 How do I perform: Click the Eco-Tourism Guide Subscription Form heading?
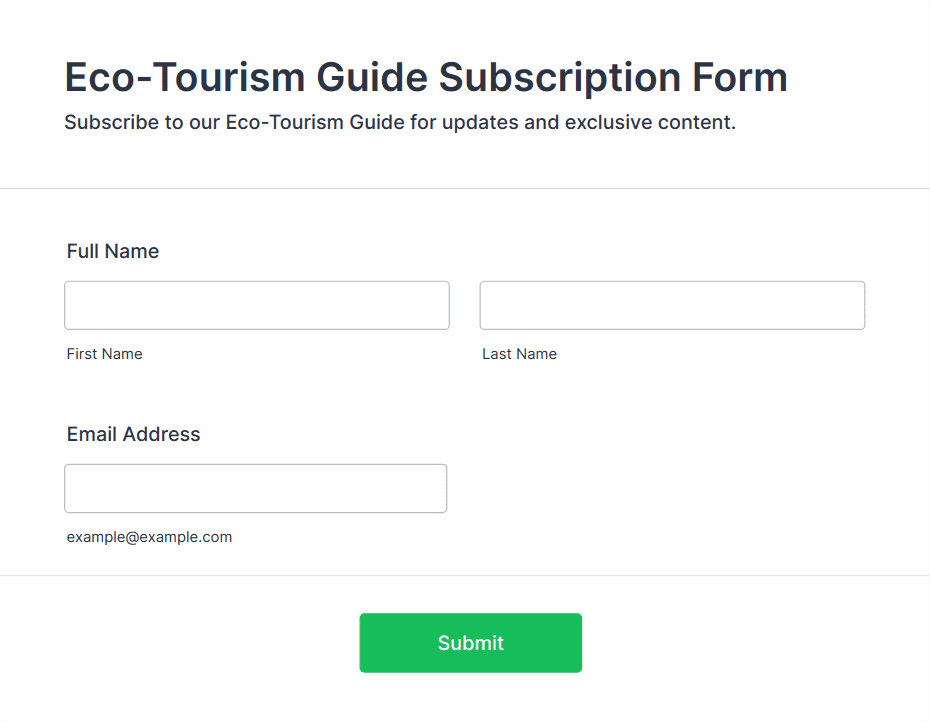[426, 77]
